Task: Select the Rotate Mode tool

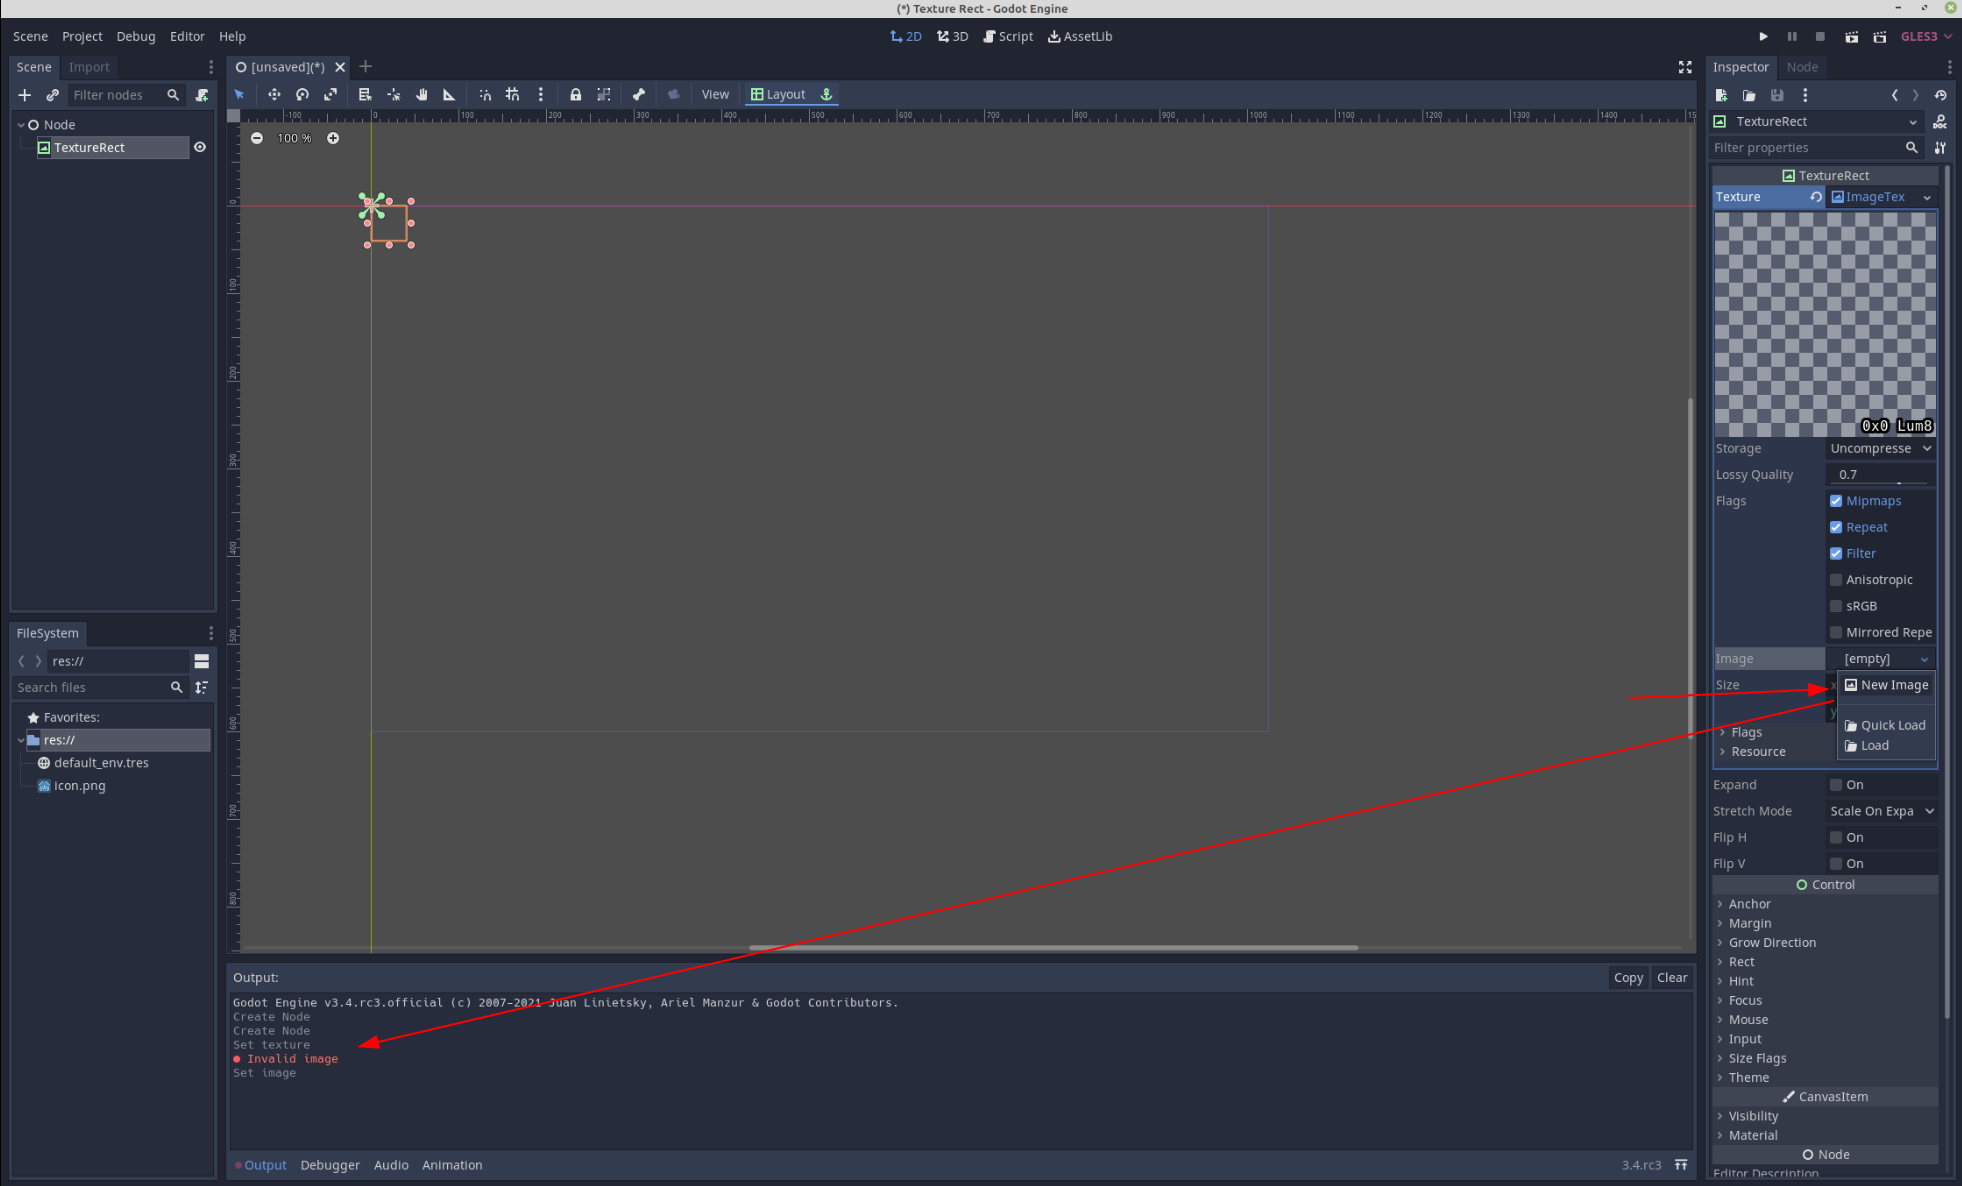Action: 303,94
